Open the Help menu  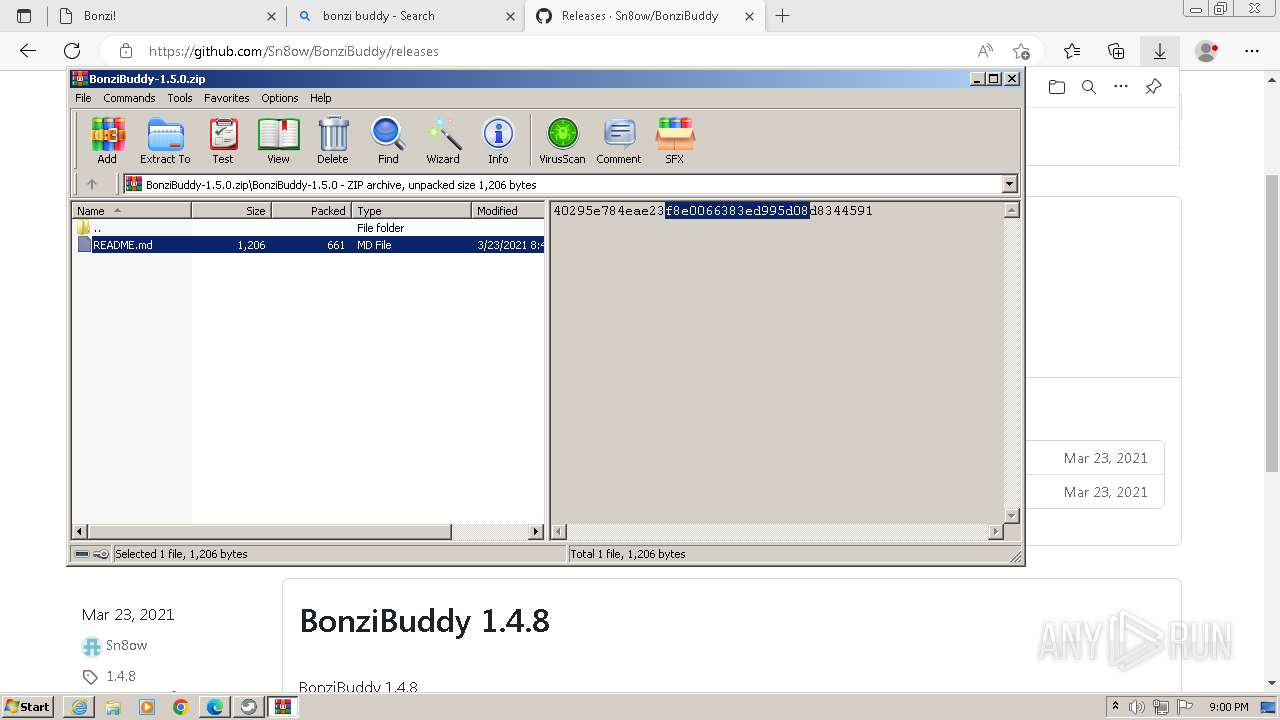tap(320, 98)
